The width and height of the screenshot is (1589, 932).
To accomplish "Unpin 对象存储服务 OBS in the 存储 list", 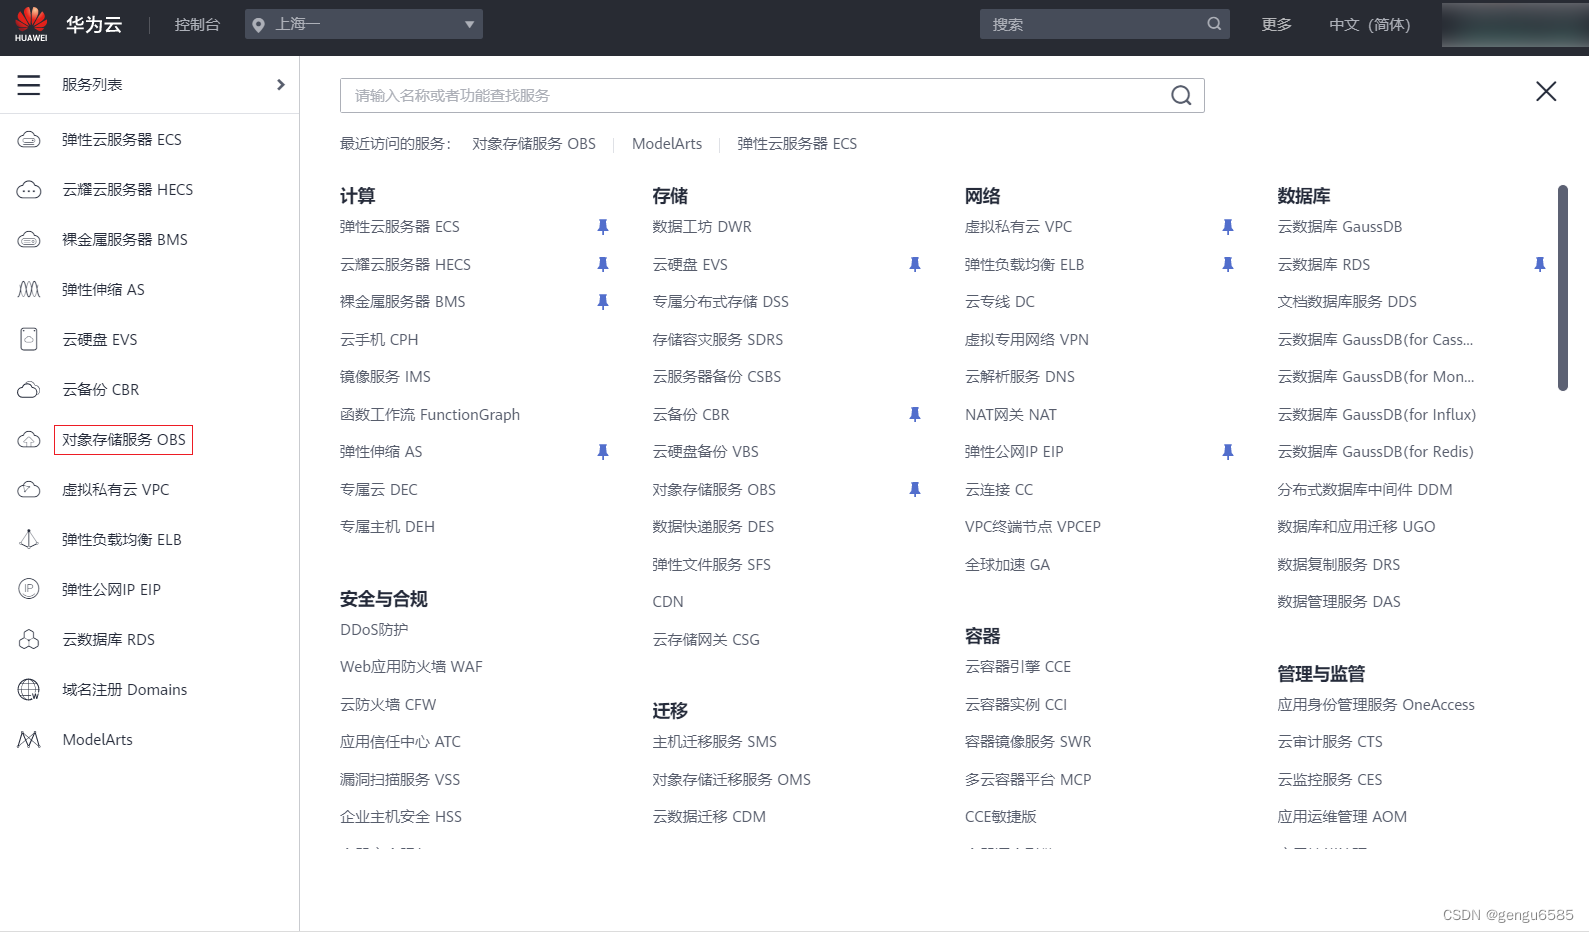I will (x=915, y=490).
